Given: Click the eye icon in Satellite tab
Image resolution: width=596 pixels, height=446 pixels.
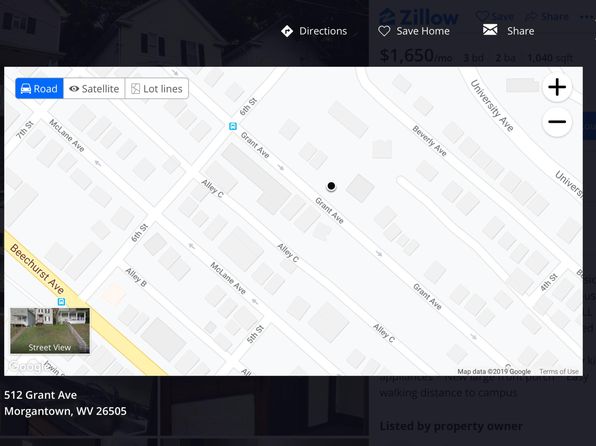Looking at the screenshot, I should coord(74,89).
